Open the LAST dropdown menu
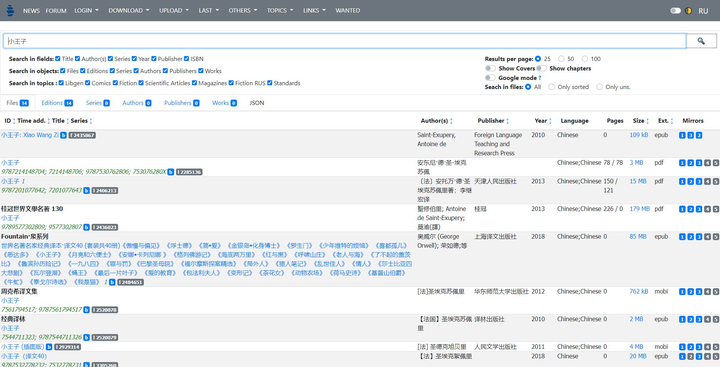 pyautogui.click(x=209, y=11)
